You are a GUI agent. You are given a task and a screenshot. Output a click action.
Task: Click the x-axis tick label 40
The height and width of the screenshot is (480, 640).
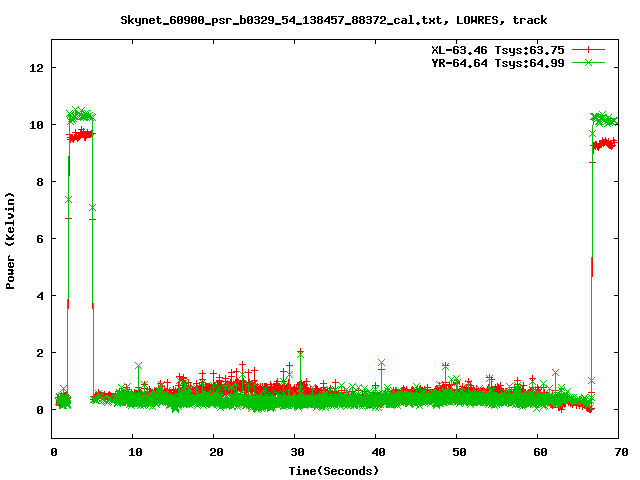[378, 452]
